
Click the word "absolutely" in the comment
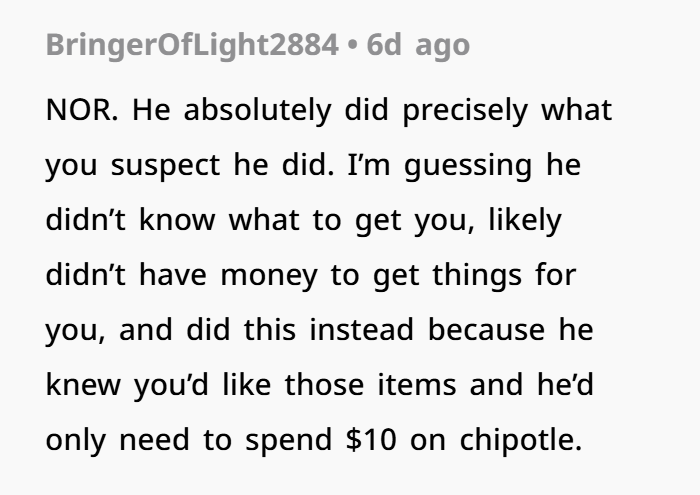click(x=254, y=110)
